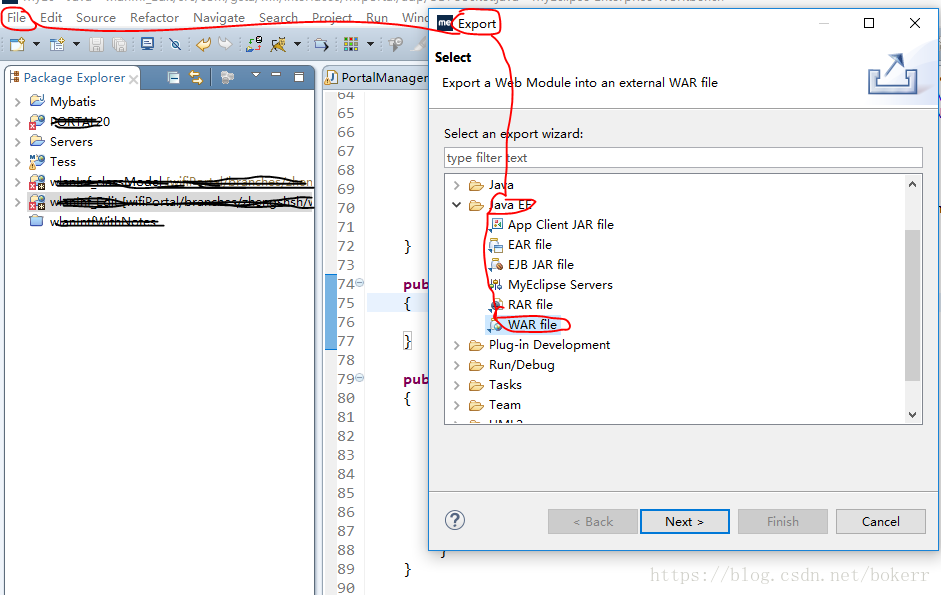The width and height of the screenshot is (941, 595).
Task: Select EJB JAR file export option
Action: click(x=541, y=264)
